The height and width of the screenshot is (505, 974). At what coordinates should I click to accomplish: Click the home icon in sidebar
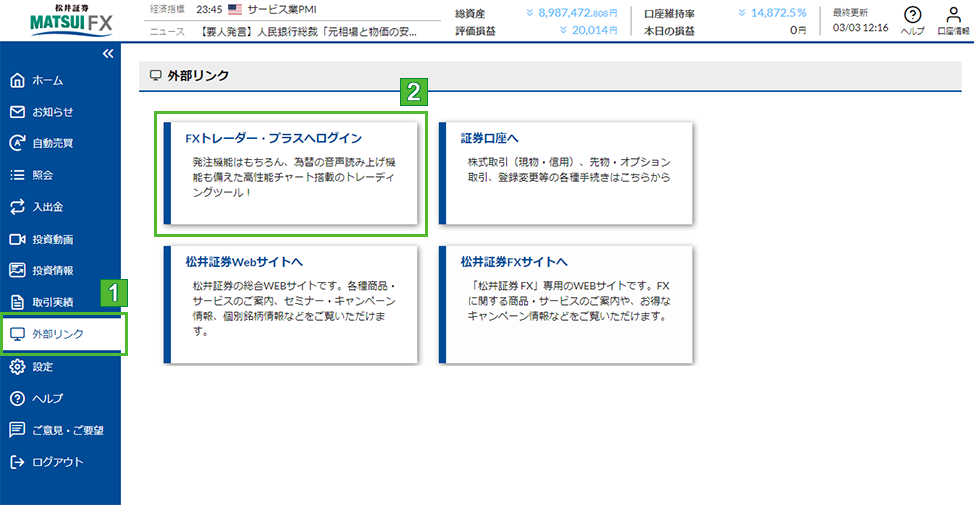click(x=17, y=80)
